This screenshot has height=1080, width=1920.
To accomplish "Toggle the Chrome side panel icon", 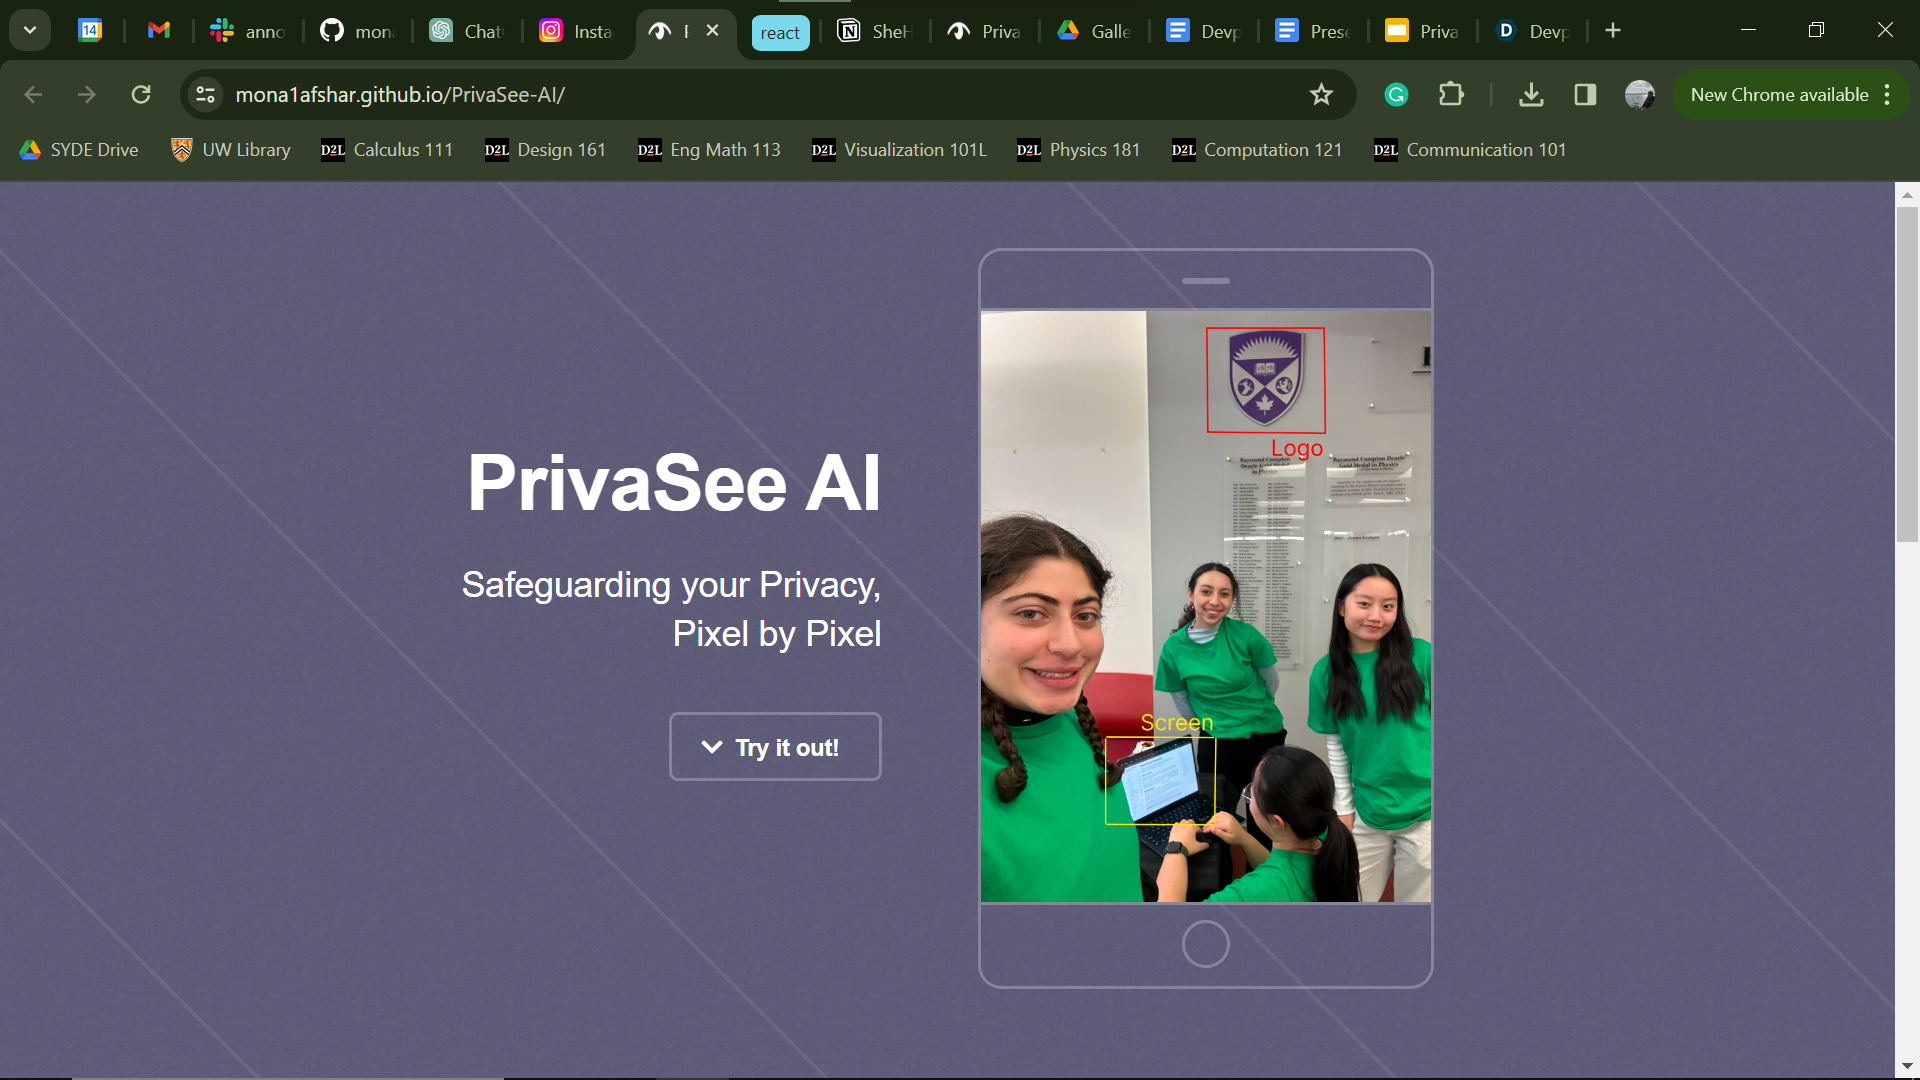I will 1585,95.
